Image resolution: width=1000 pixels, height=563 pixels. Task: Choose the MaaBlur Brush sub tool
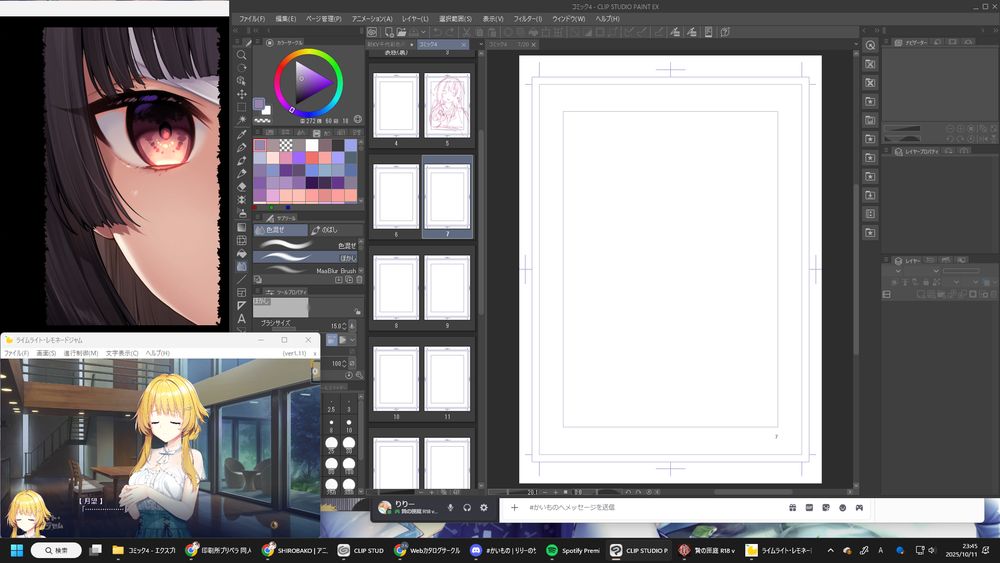[x=305, y=270]
